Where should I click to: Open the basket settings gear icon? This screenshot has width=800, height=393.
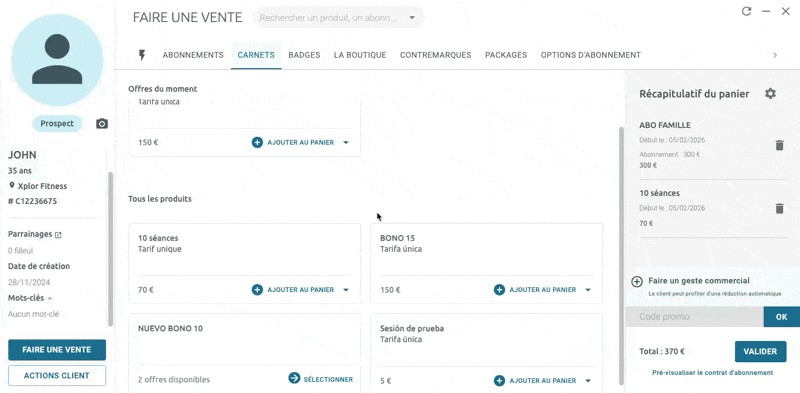coord(770,93)
